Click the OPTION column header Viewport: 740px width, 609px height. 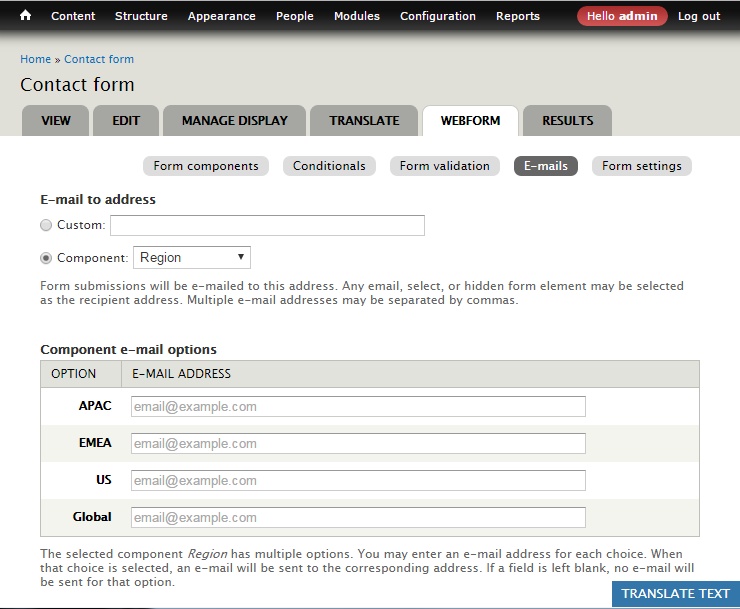(74, 374)
